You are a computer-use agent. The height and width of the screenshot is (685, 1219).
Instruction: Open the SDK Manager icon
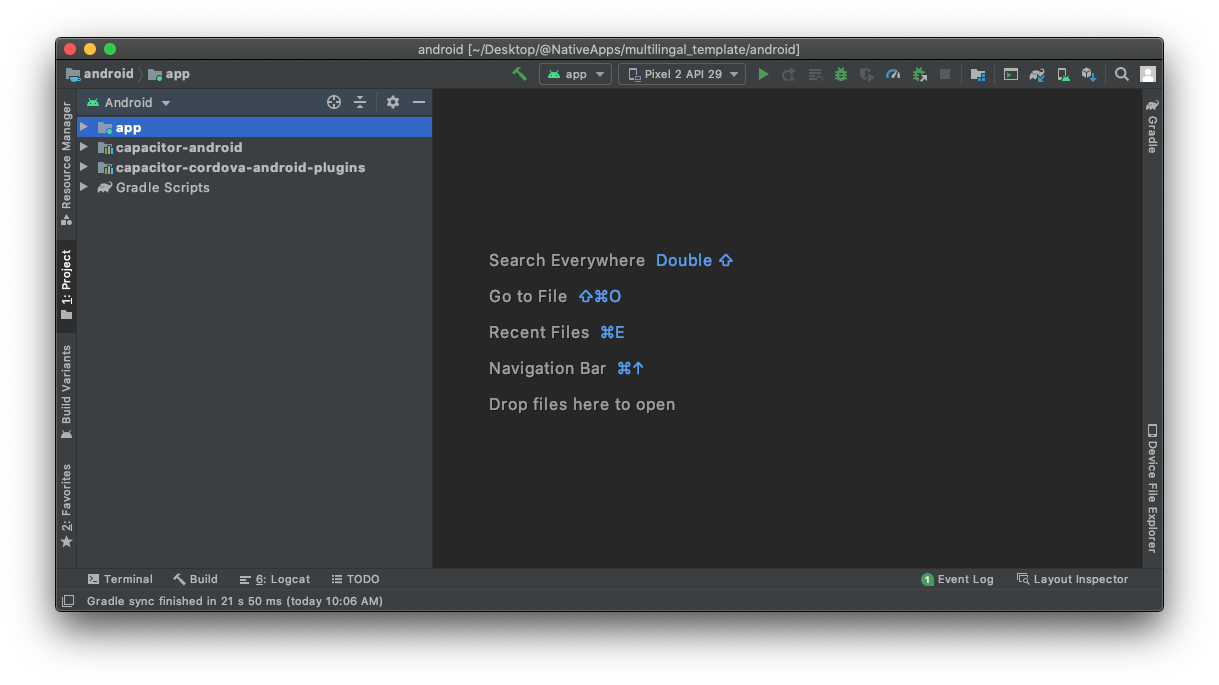(1089, 74)
